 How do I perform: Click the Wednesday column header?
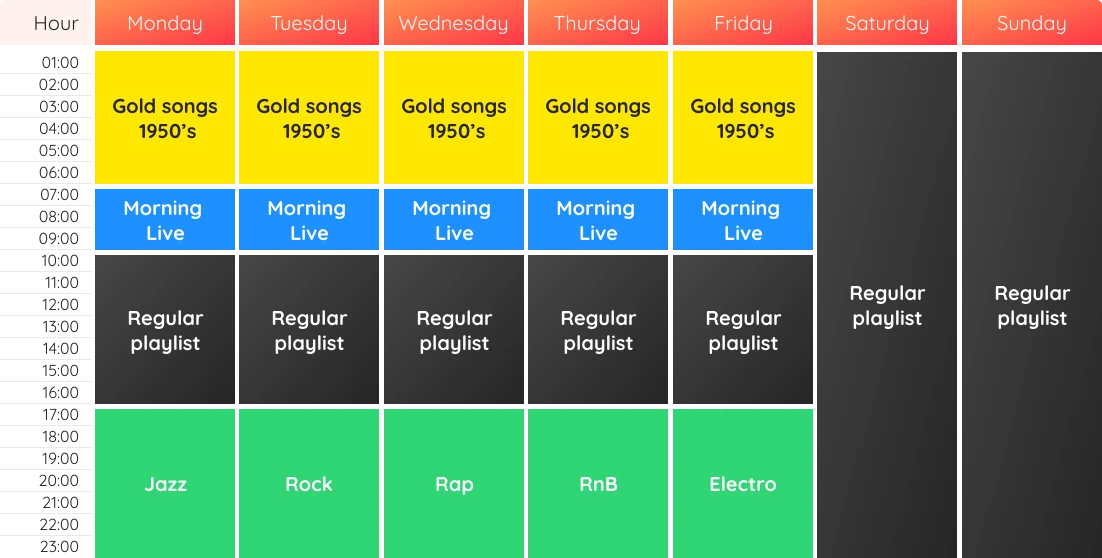[x=453, y=24]
